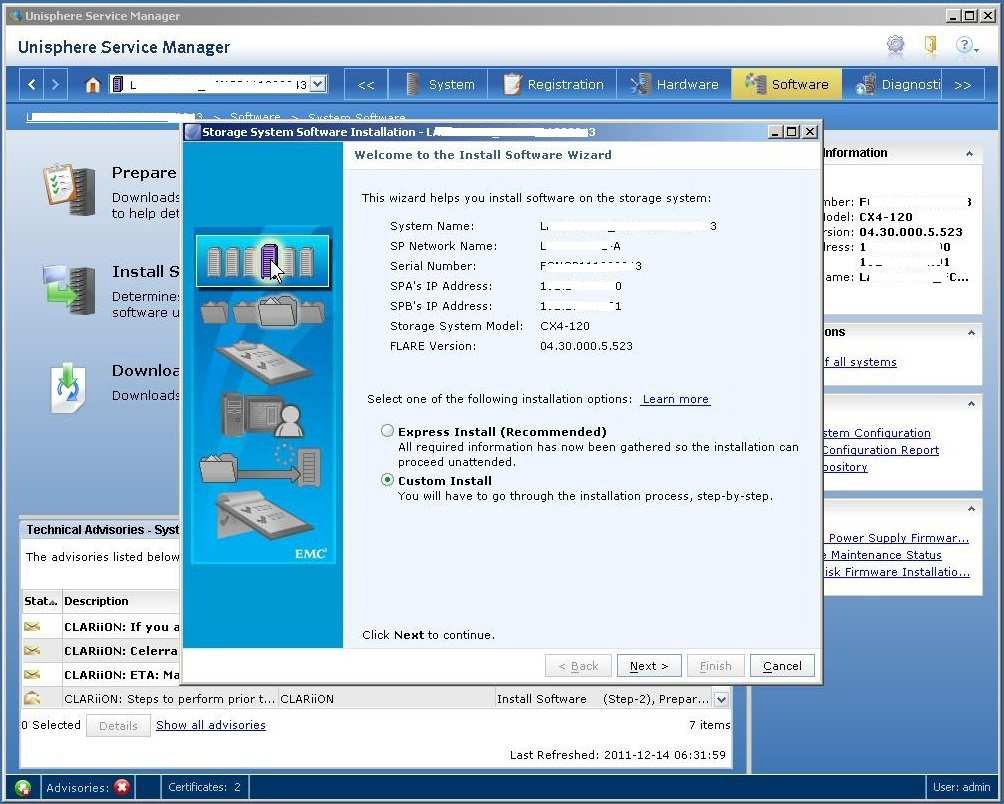
Task: Click the green status globe icon at bottom left
Action: [x=23, y=787]
